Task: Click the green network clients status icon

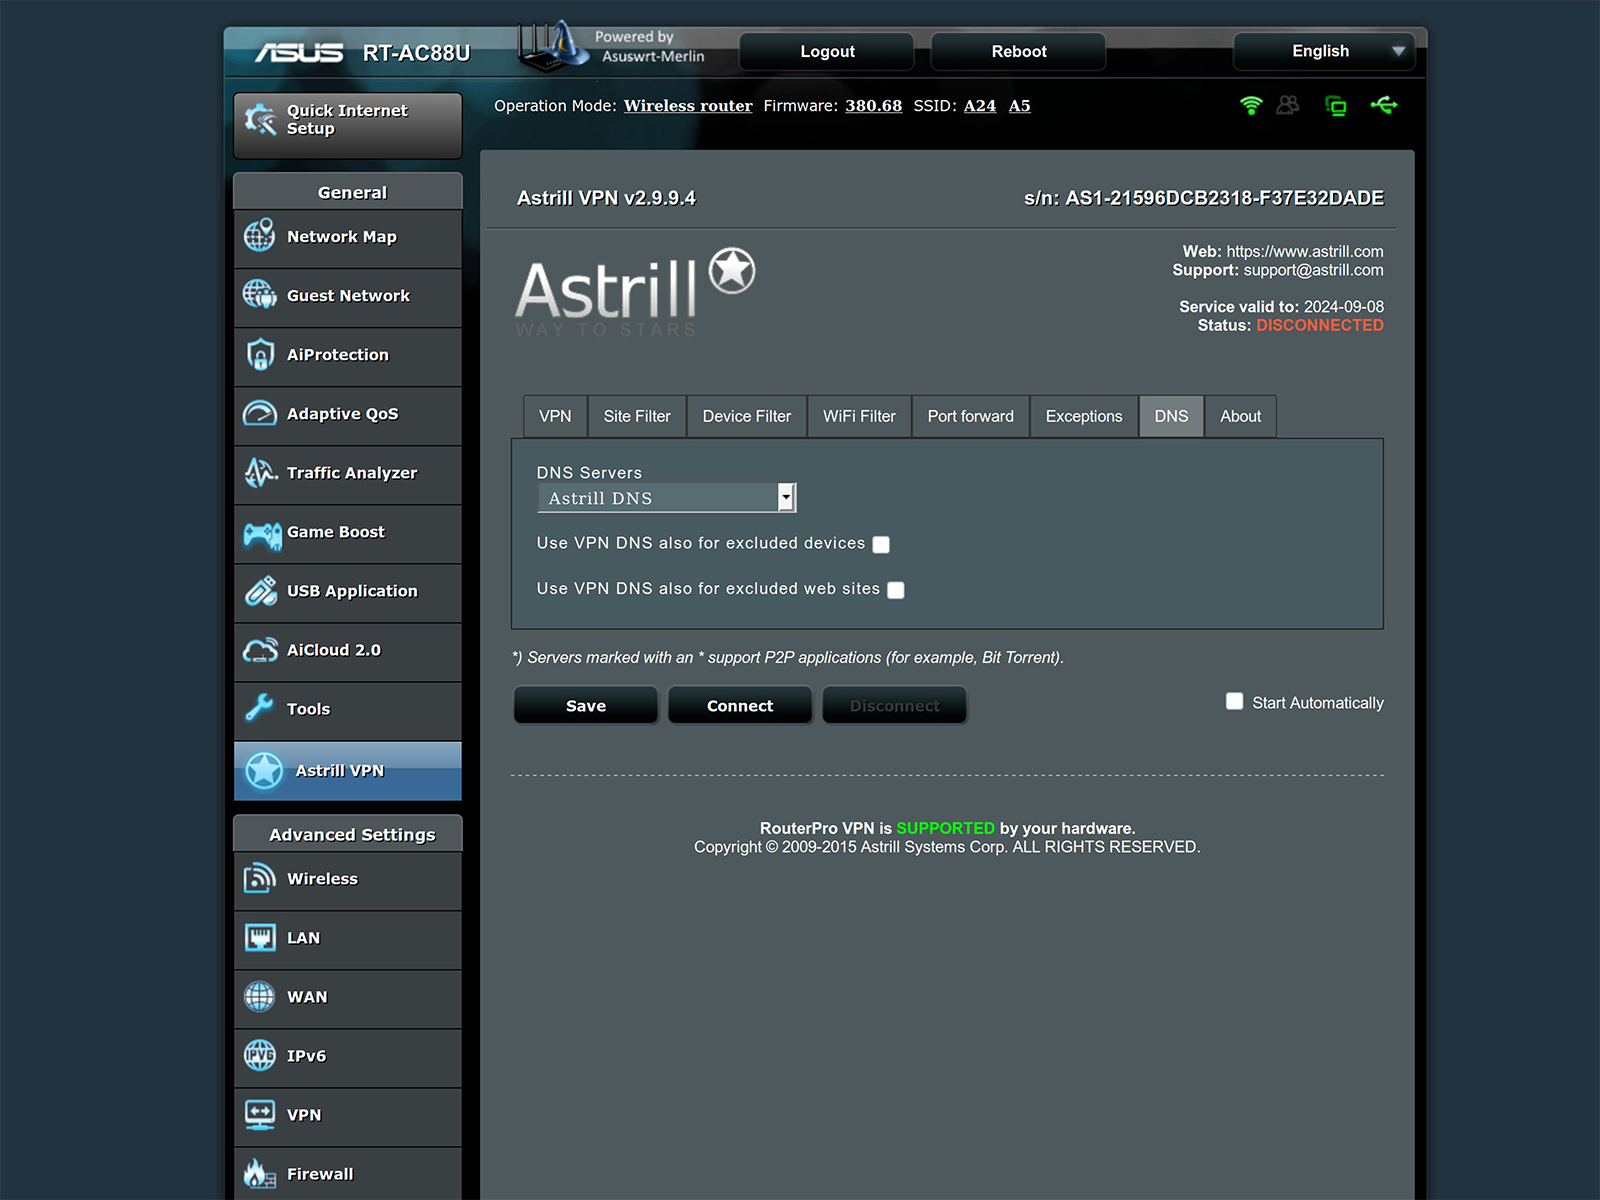Action: point(1335,105)
